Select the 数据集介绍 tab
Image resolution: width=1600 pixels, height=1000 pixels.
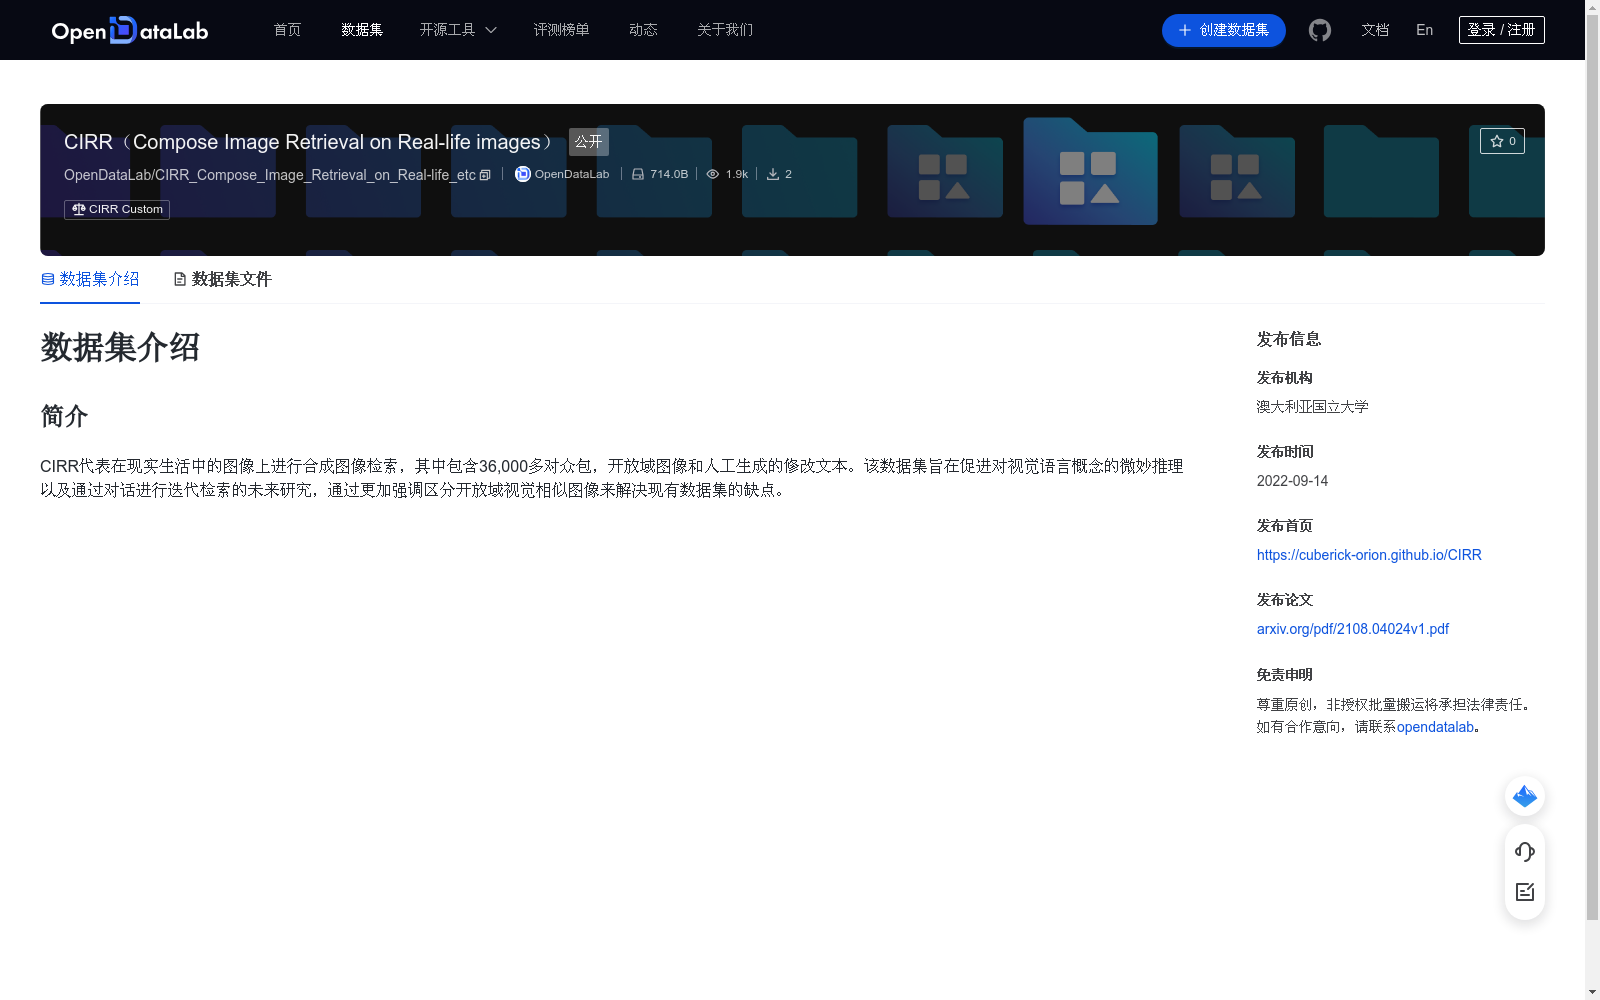(90, 279)
